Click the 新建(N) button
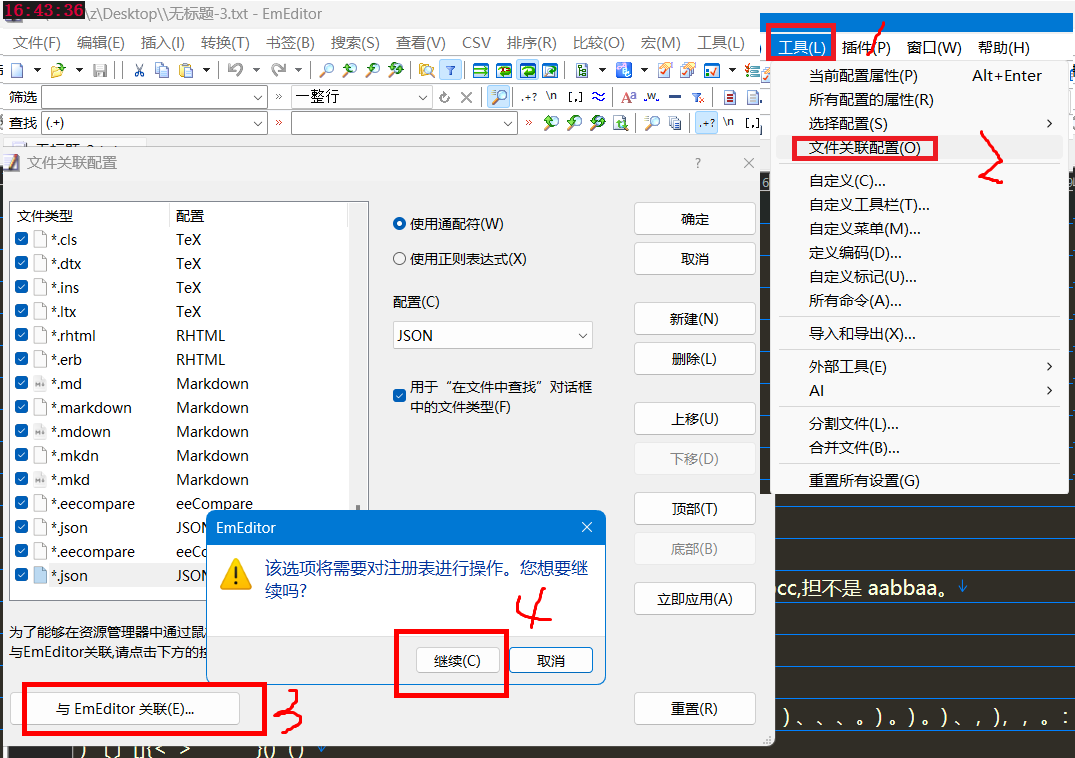1075x758 pixels. [x=694, y=319]
